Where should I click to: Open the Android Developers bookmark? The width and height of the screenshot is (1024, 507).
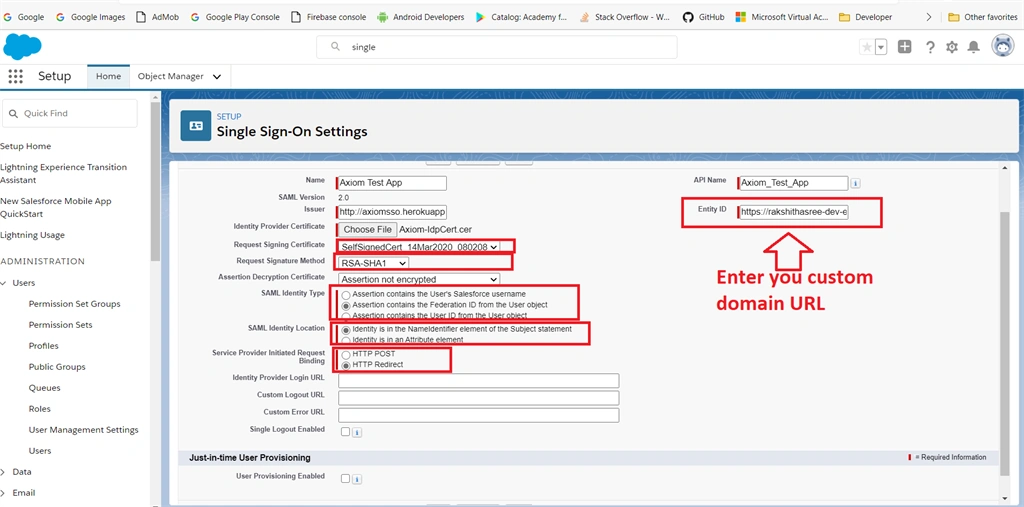pos(421,17)
